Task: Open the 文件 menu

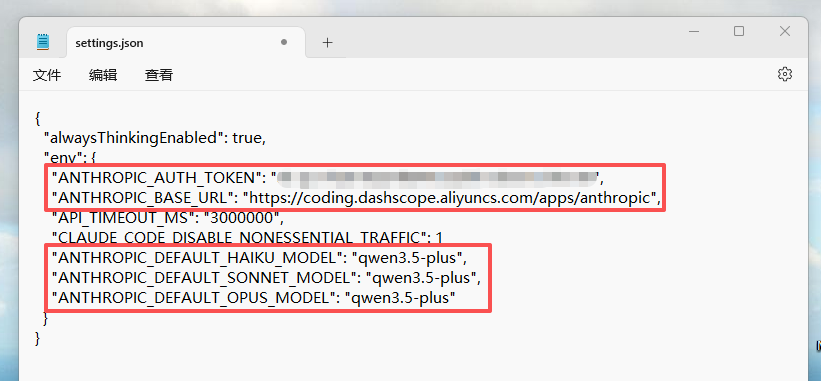Action: click(x=47, y=75)
